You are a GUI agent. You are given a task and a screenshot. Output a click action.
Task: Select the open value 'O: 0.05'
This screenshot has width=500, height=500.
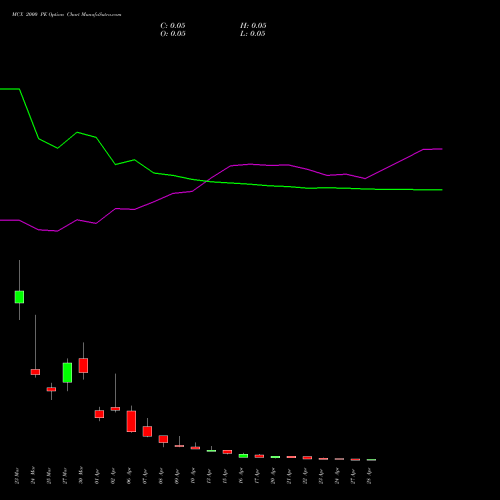pyautogui.click(x=173, y=34)
